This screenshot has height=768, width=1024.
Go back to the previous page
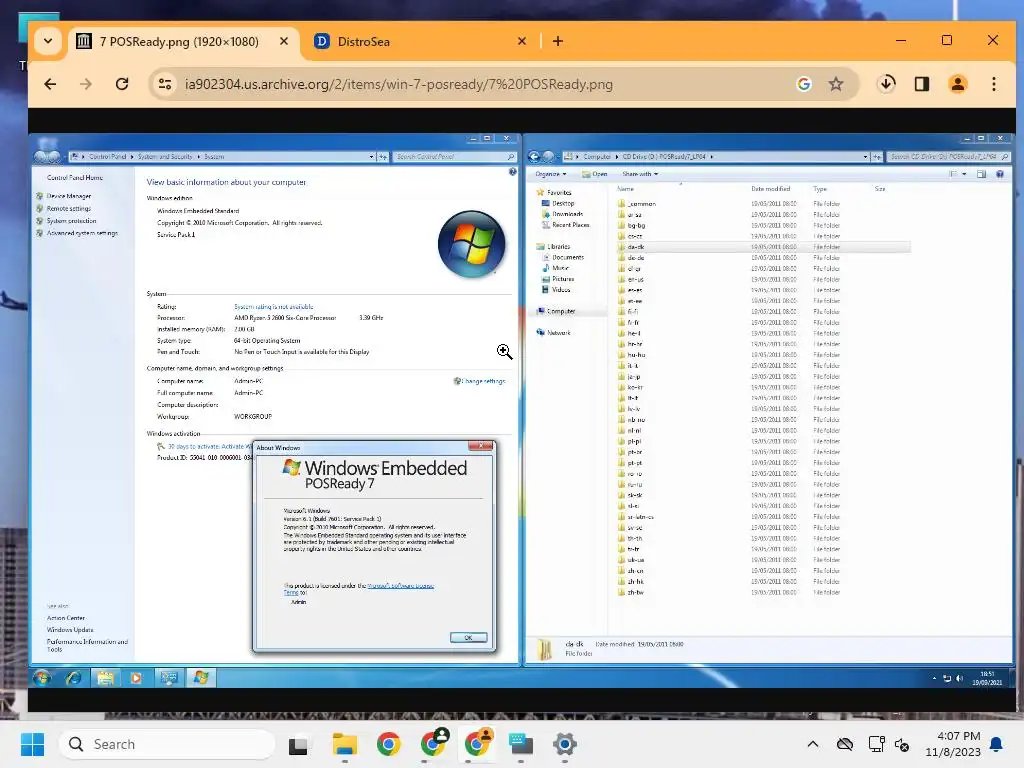(x=50, y=84)
